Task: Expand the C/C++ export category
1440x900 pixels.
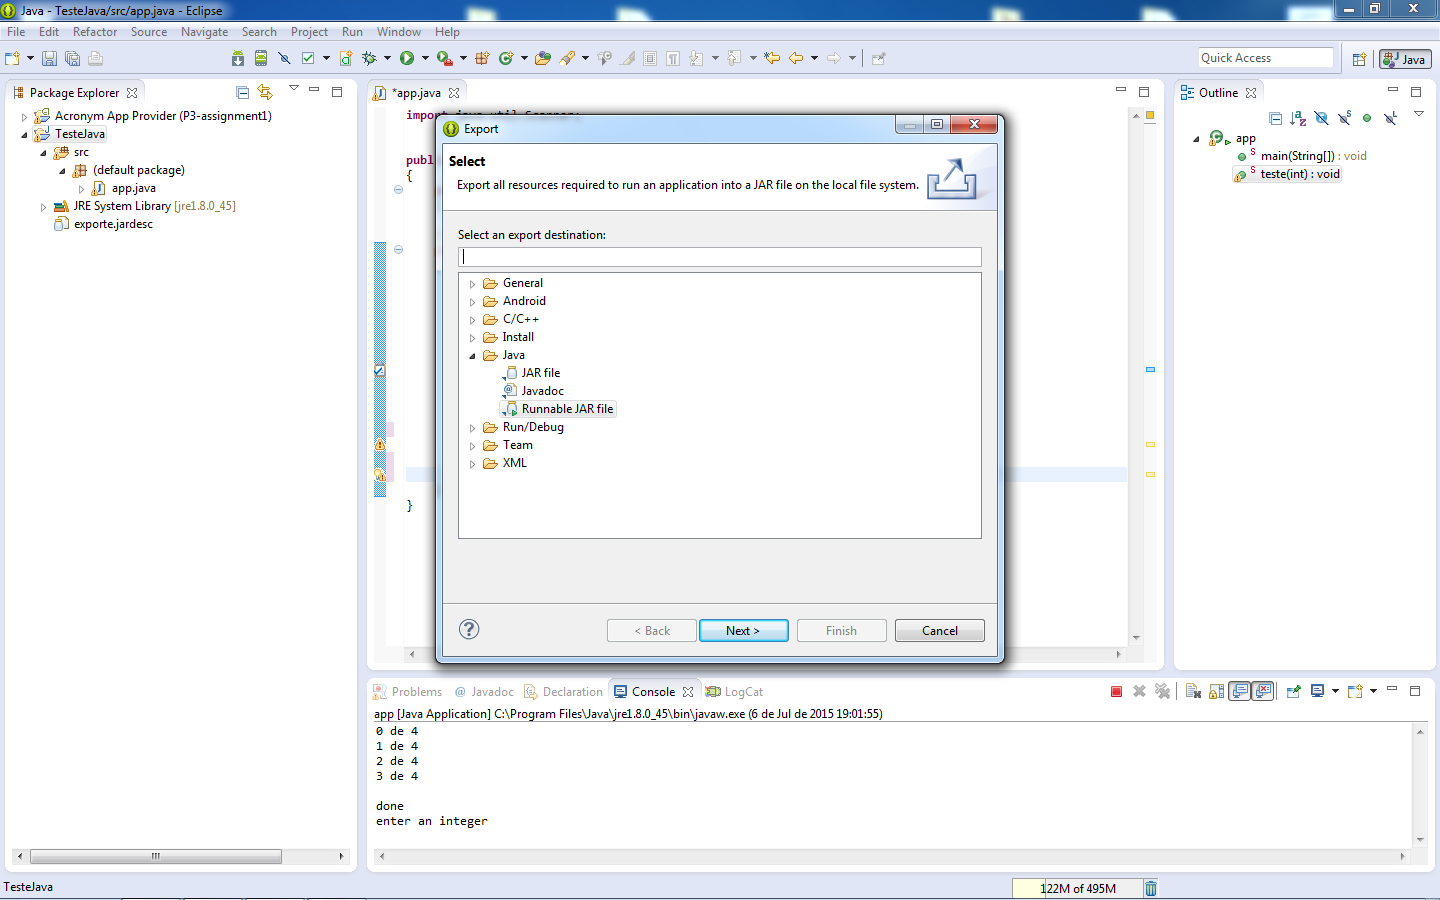Action: point(473,320)
